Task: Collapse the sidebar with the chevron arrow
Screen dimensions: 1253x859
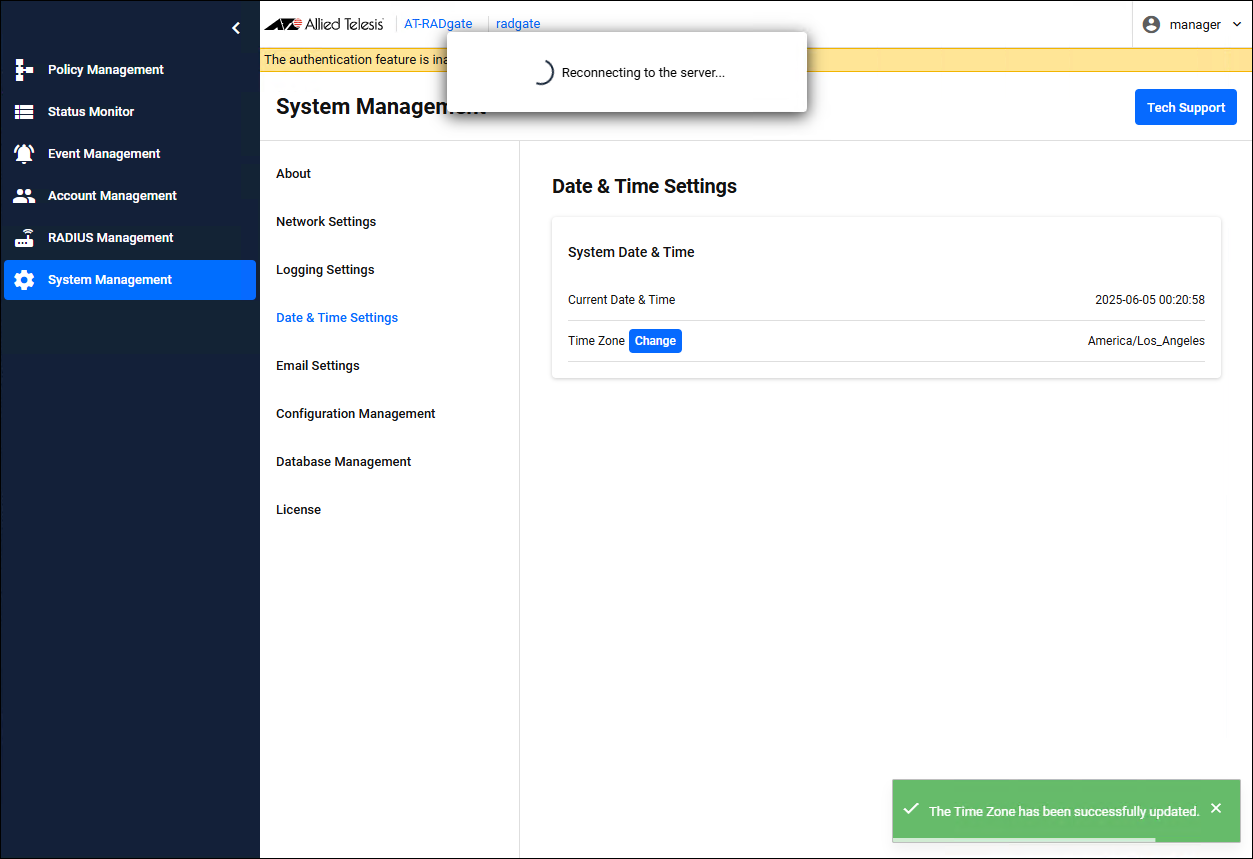Action: pyautogui.click(x=236, y=28)
